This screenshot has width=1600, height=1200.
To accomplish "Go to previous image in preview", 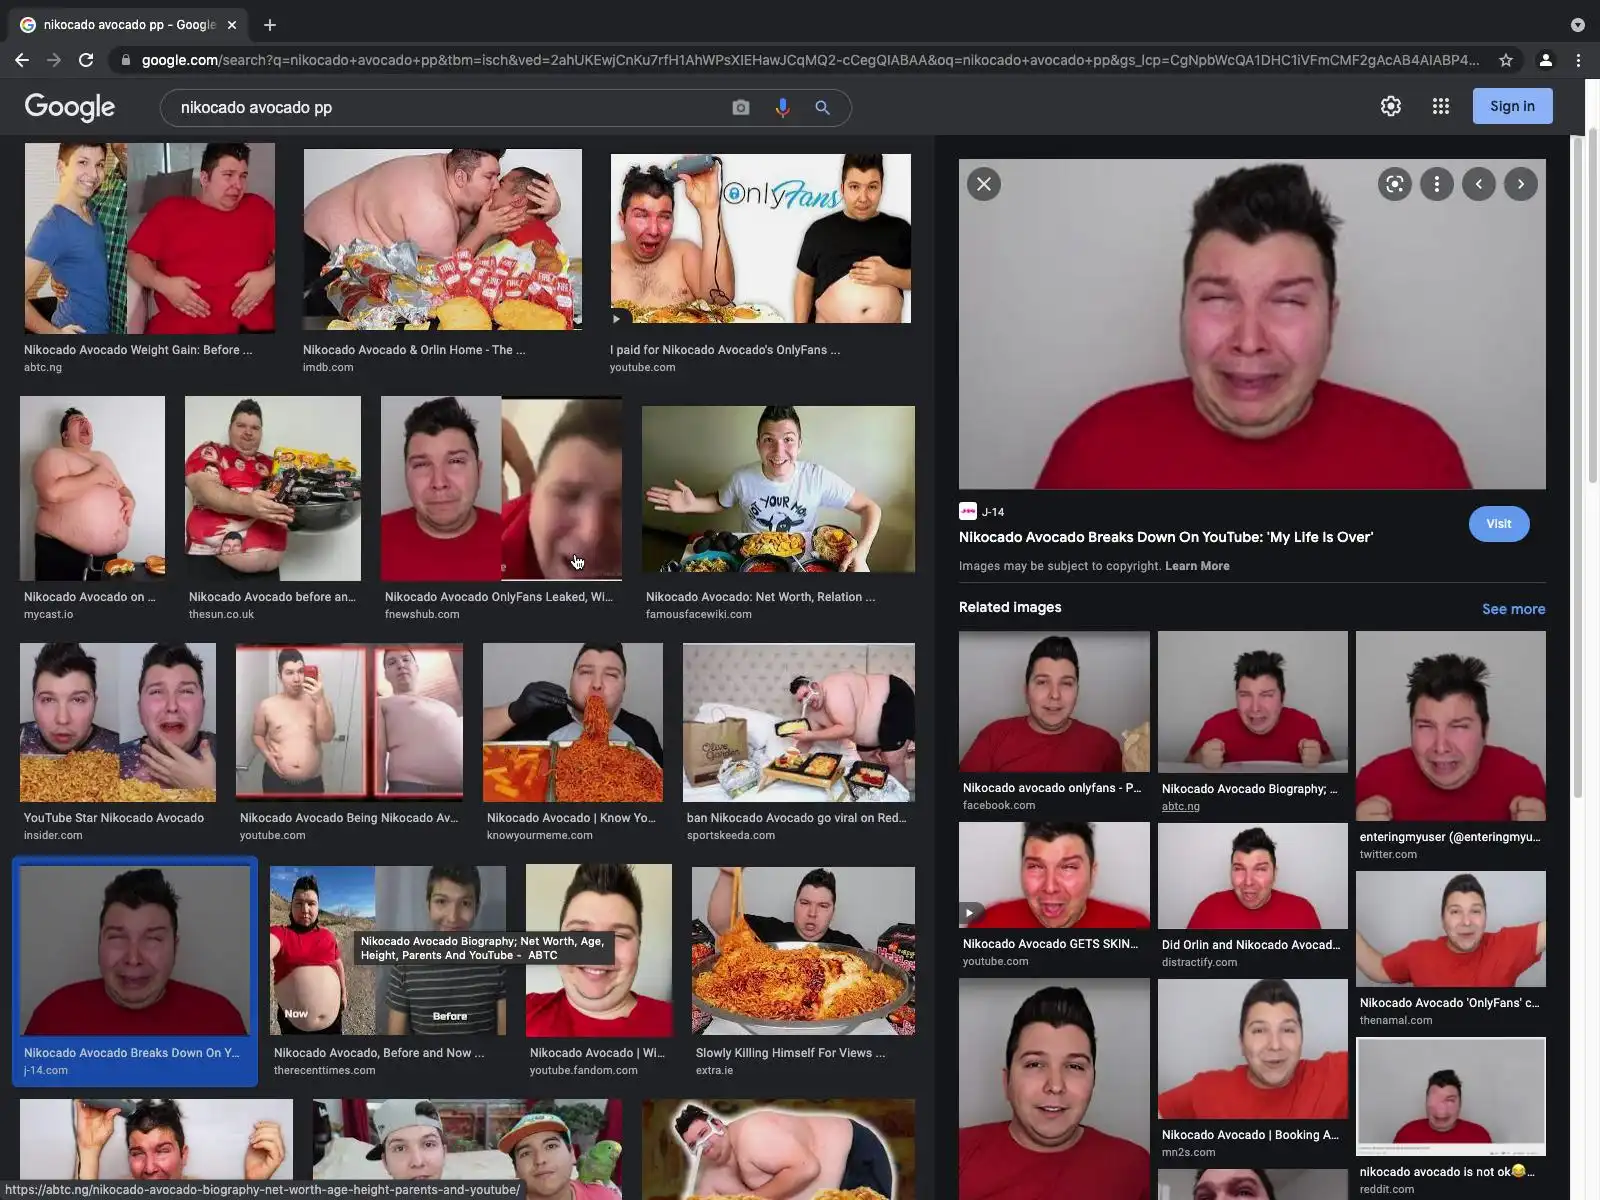I will coord(1479,184).
